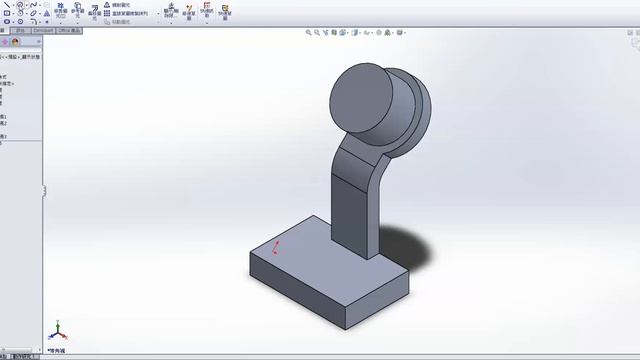Viewport: 640px width, 360px height.
Task: Click Move Entities icon
Action: [107, 22]
